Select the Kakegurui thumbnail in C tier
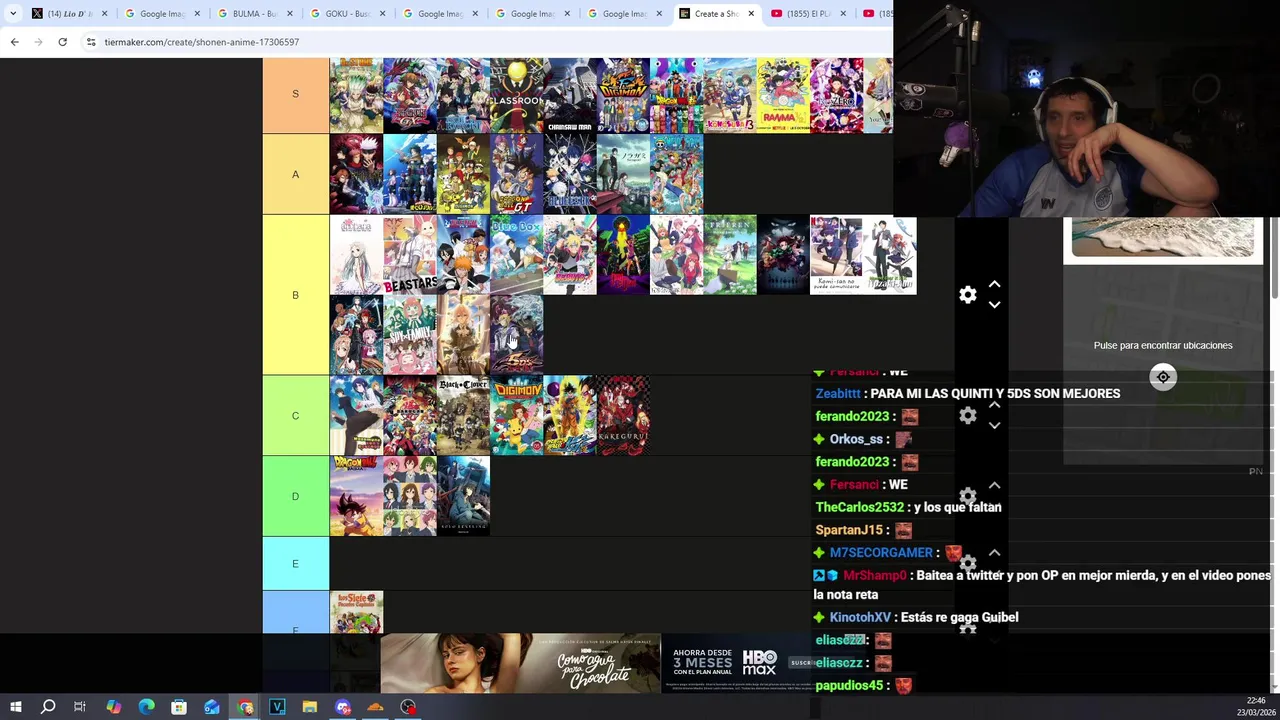 click(x=623, y=416)
